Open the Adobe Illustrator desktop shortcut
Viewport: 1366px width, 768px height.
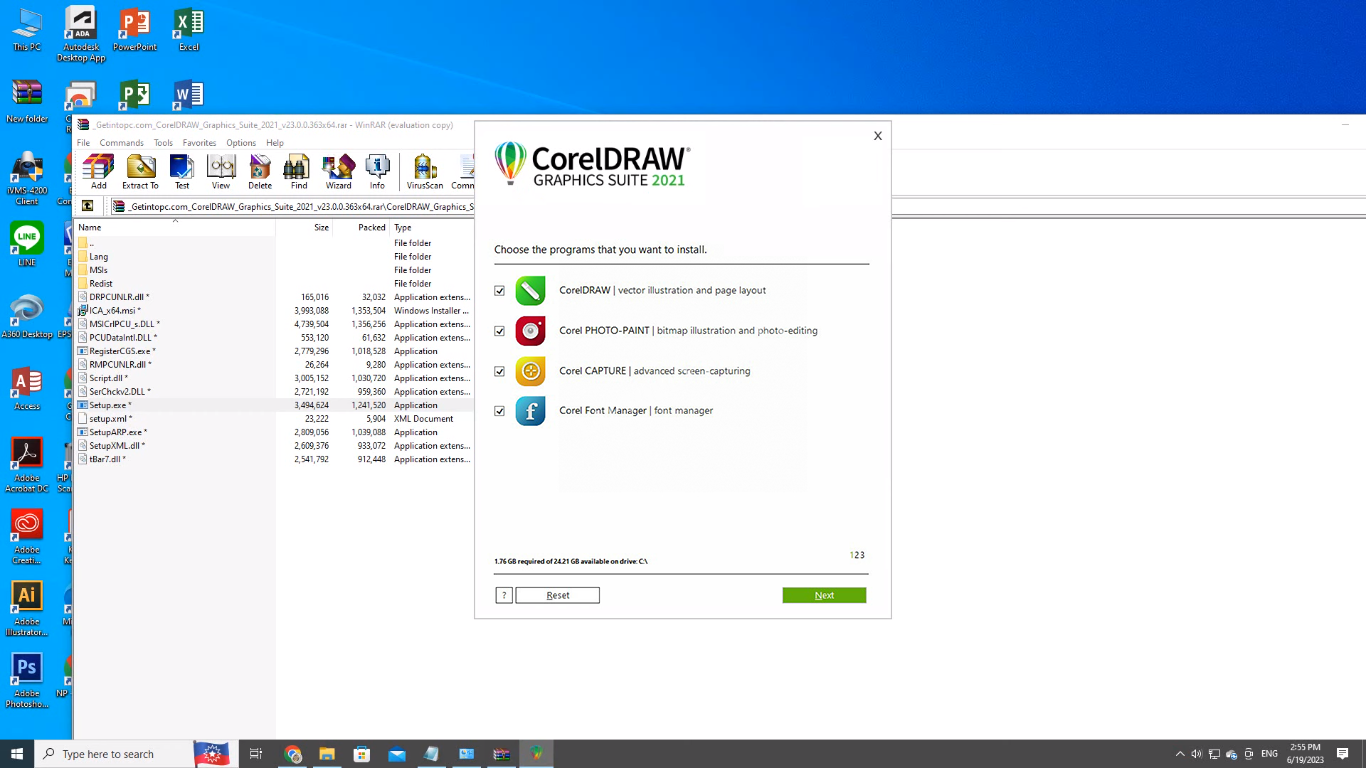pyautogui.click(x=27, y=608)
